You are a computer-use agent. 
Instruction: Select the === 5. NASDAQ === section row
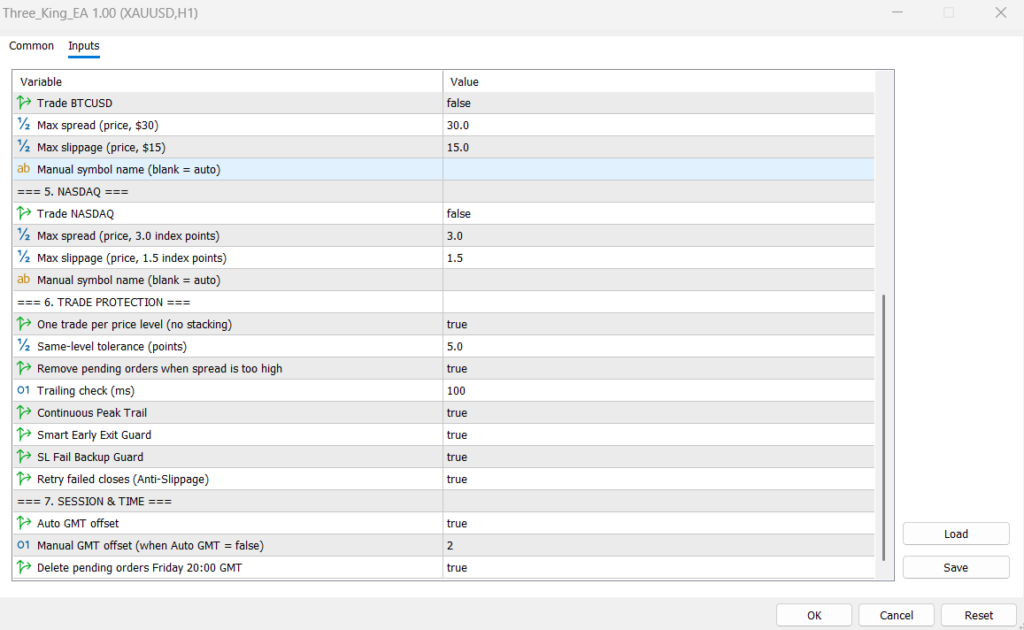[x=443, y=191]
